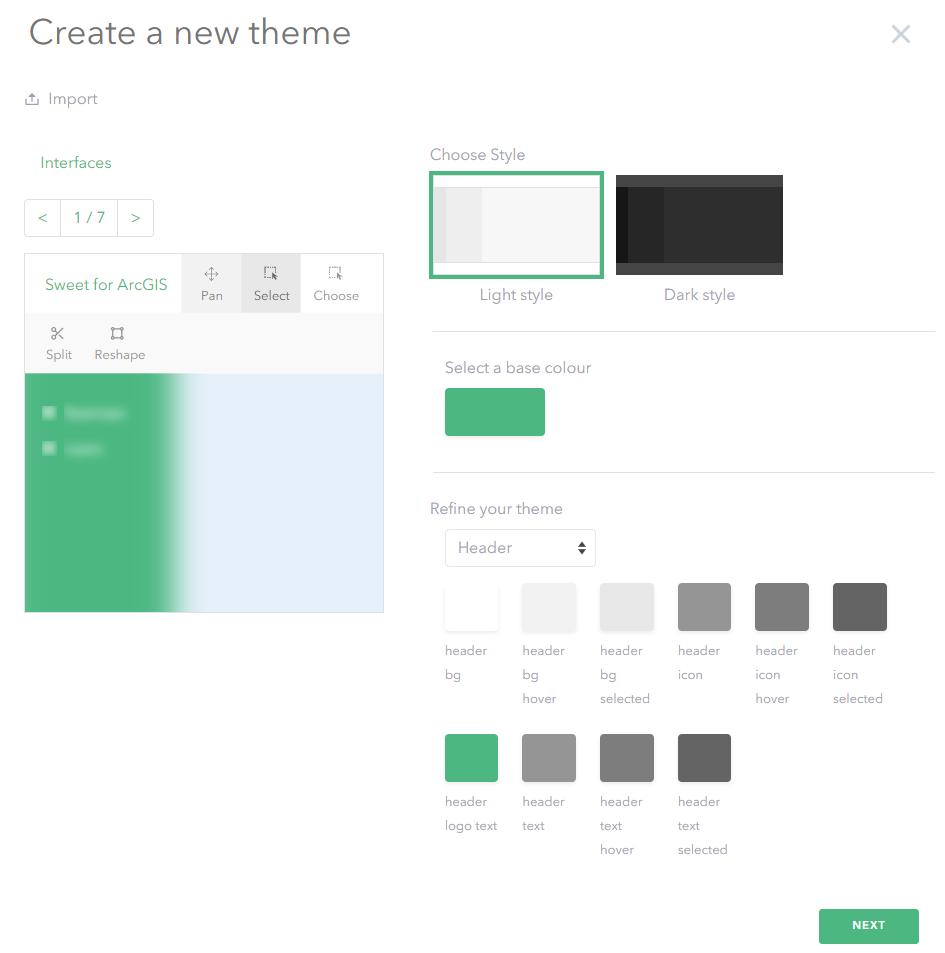Select the Pan tool icon
Viewport: 945px width, 953px height.
pos(211,274)
